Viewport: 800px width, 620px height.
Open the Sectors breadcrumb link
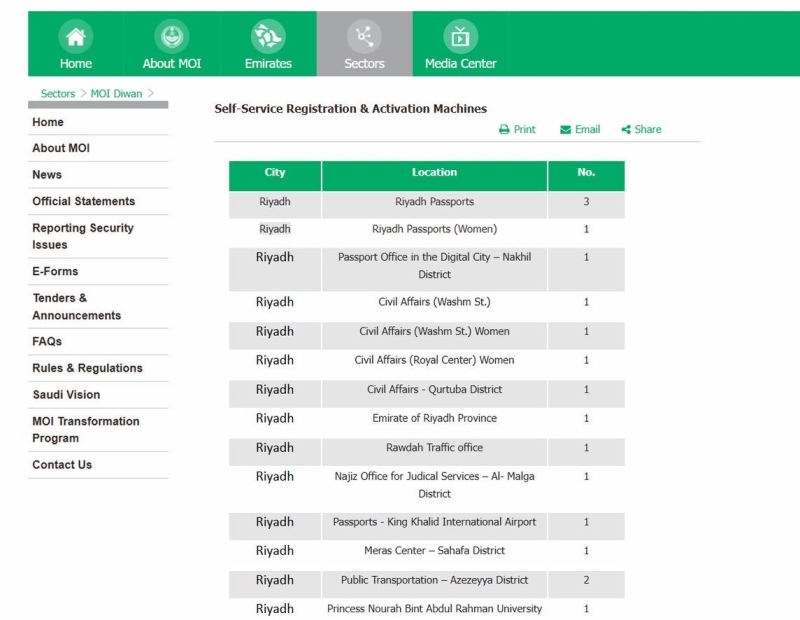point(57,94)
